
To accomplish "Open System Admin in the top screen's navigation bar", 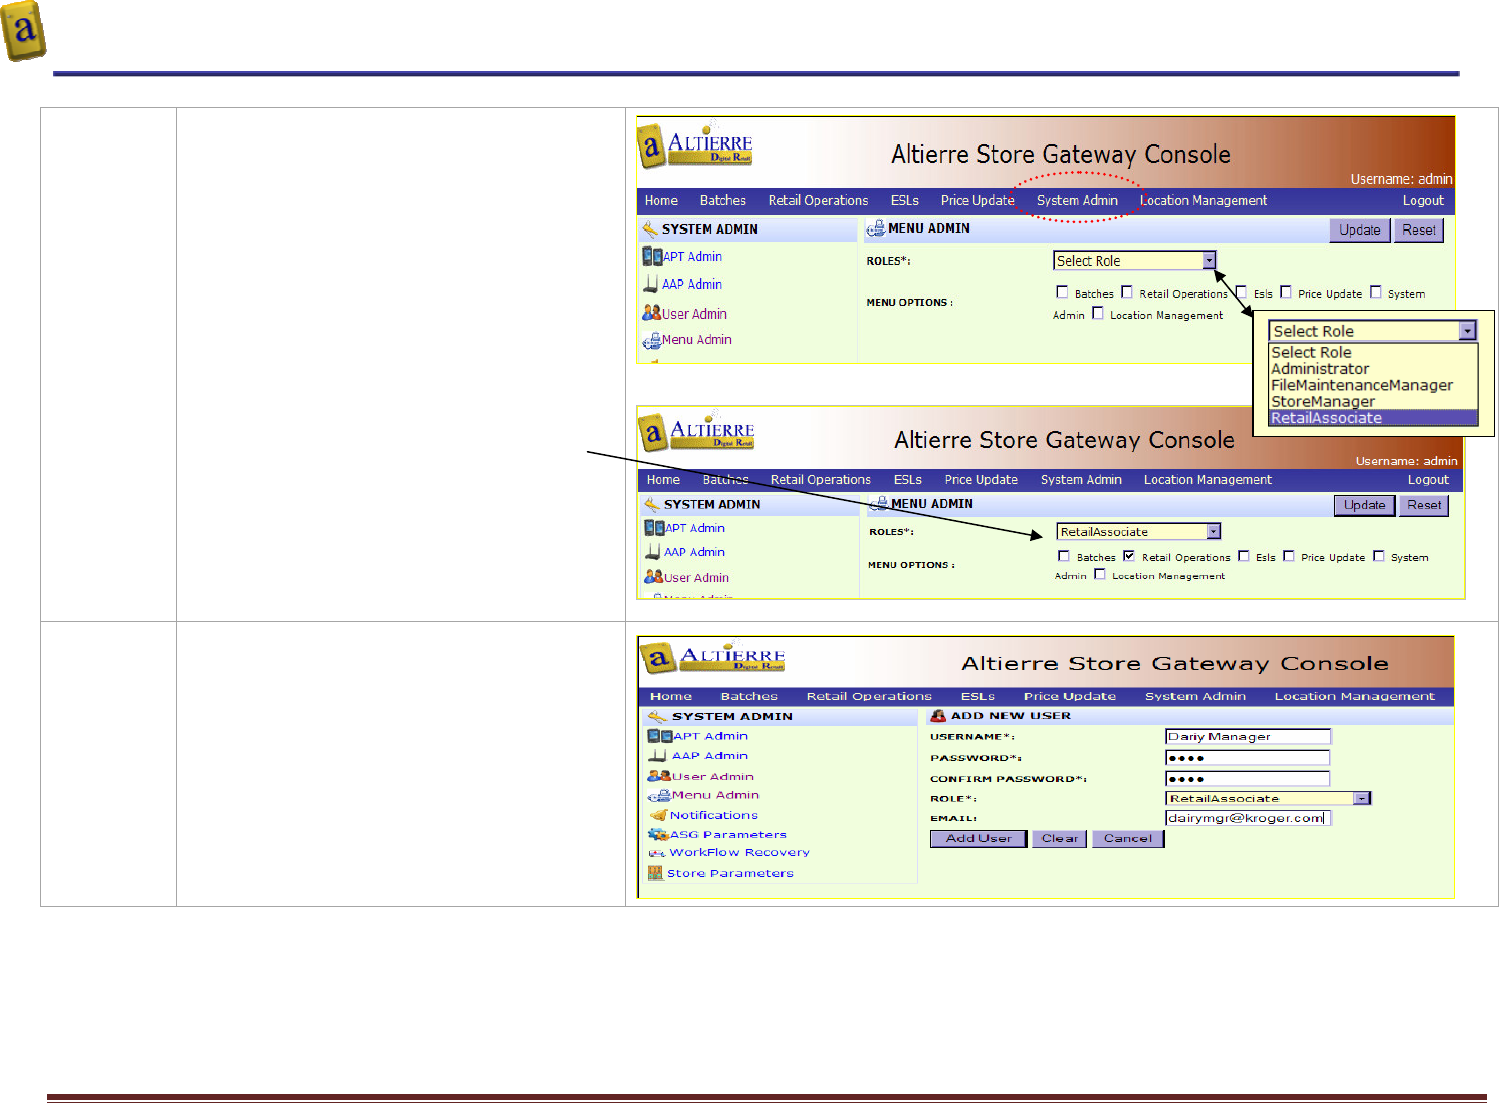I will point(1077,200).
